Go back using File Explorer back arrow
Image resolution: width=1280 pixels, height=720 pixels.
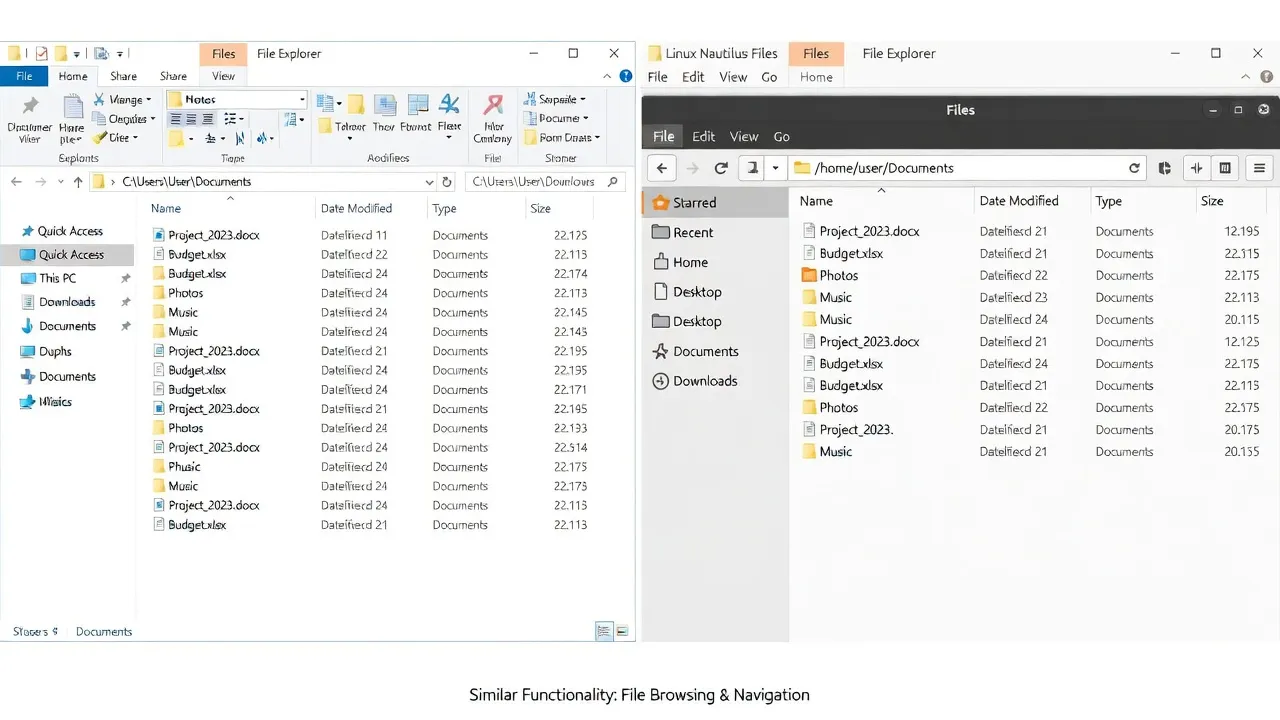coord(16,182)
